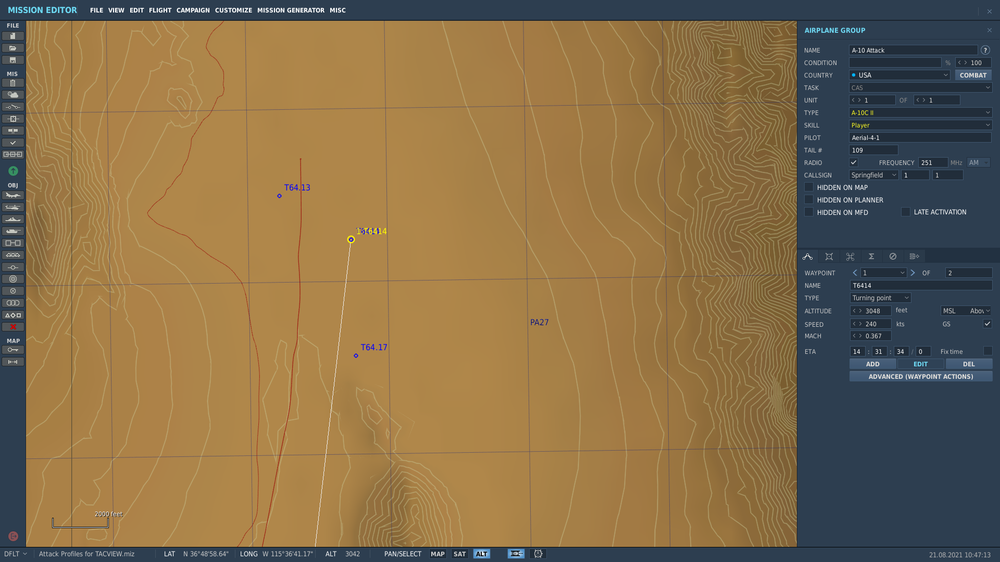Open the VIEW menu
Viewport: 1000px width, 562px height.
116,10
